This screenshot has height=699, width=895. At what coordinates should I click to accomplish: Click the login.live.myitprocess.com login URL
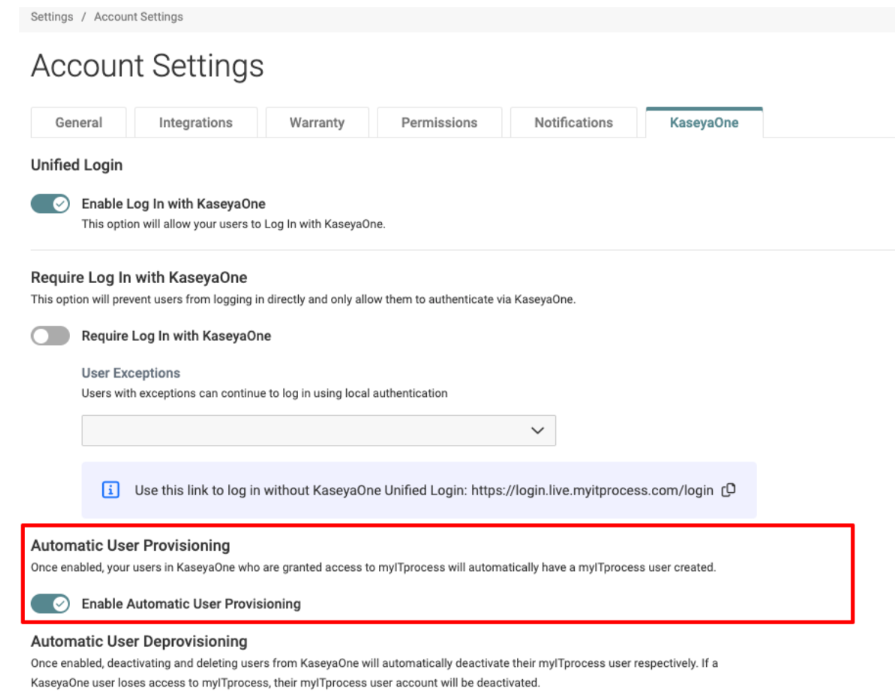point(592,490)
